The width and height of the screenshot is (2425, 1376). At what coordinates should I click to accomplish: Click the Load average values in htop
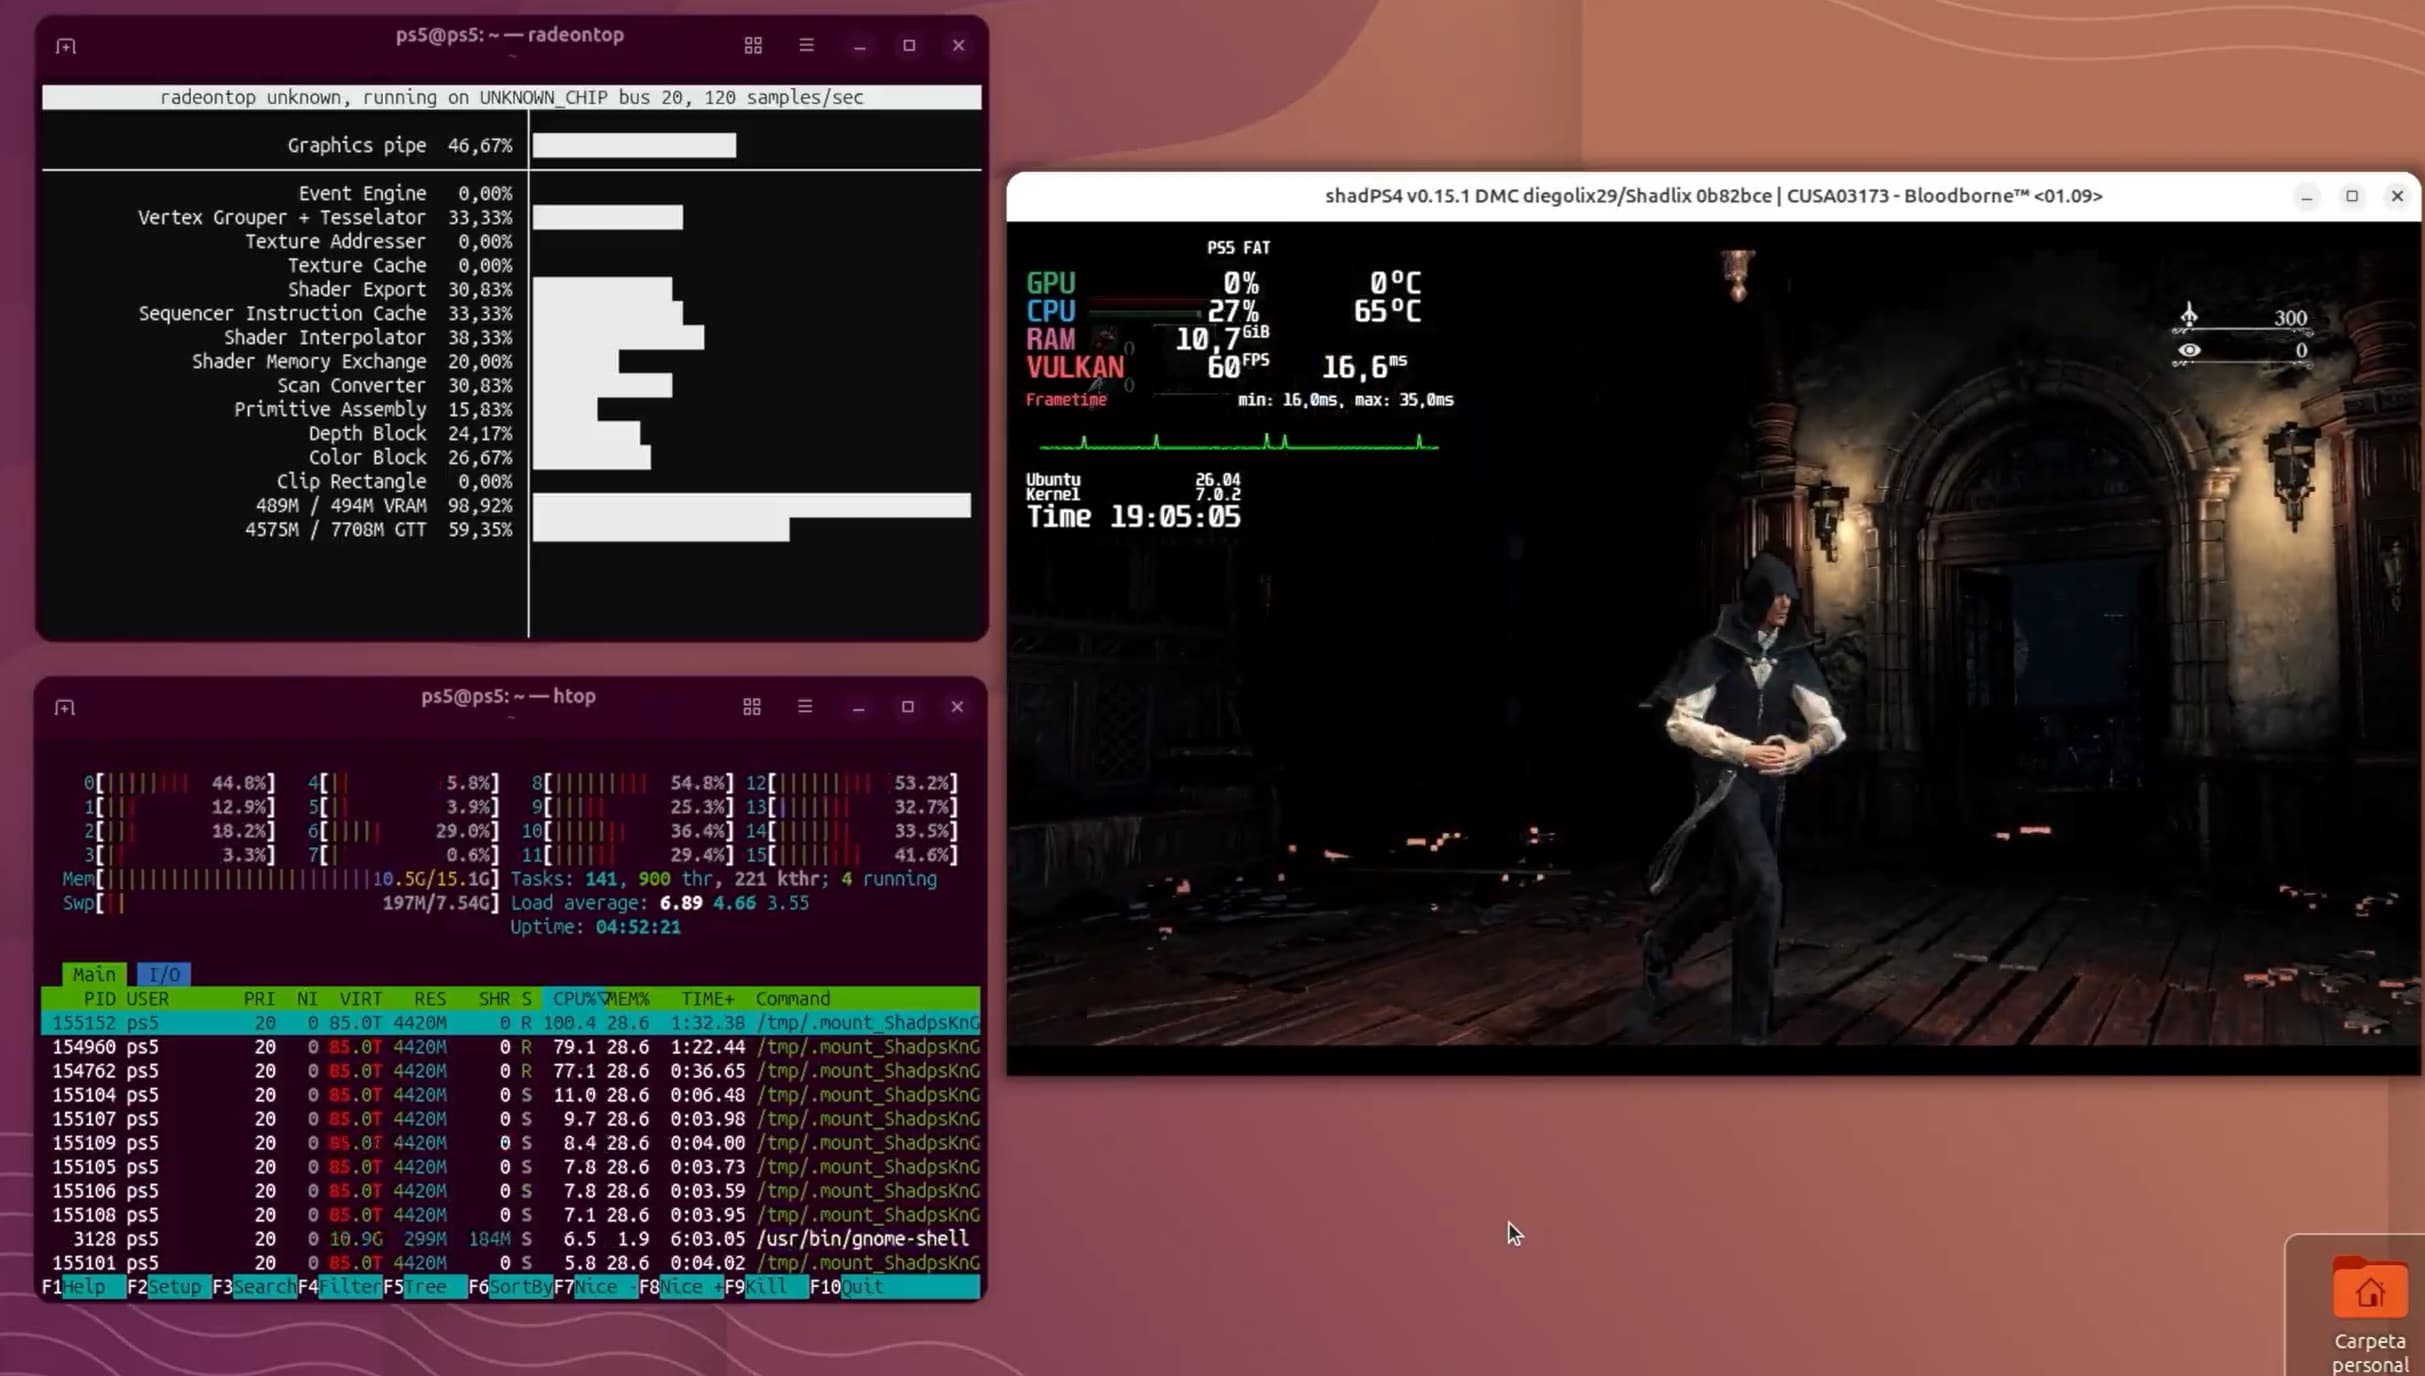pos(734,903)
